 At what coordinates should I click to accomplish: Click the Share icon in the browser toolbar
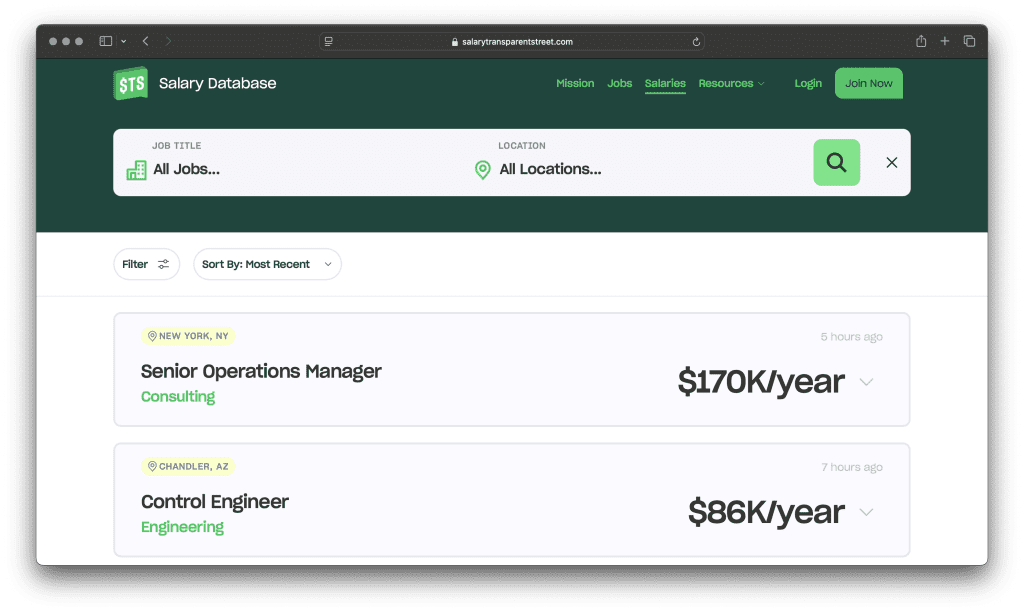pyautogui.click(x=919, y=41)
